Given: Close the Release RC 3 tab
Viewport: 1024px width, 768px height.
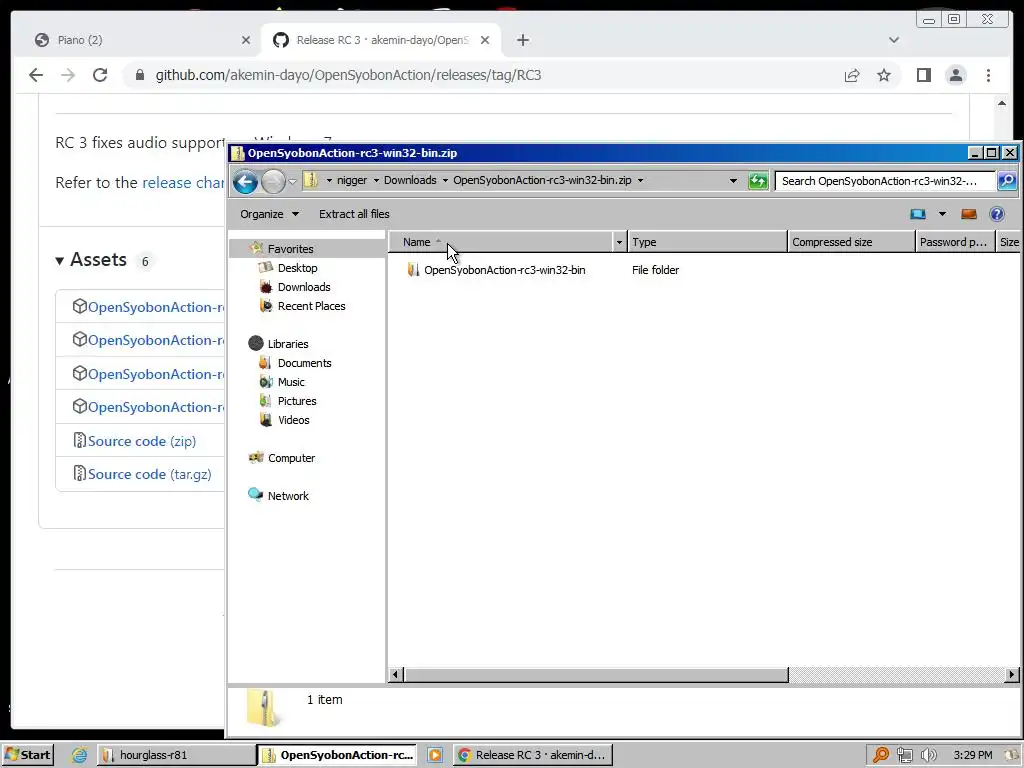Looking at the screenshot, I should click(485, 40).
